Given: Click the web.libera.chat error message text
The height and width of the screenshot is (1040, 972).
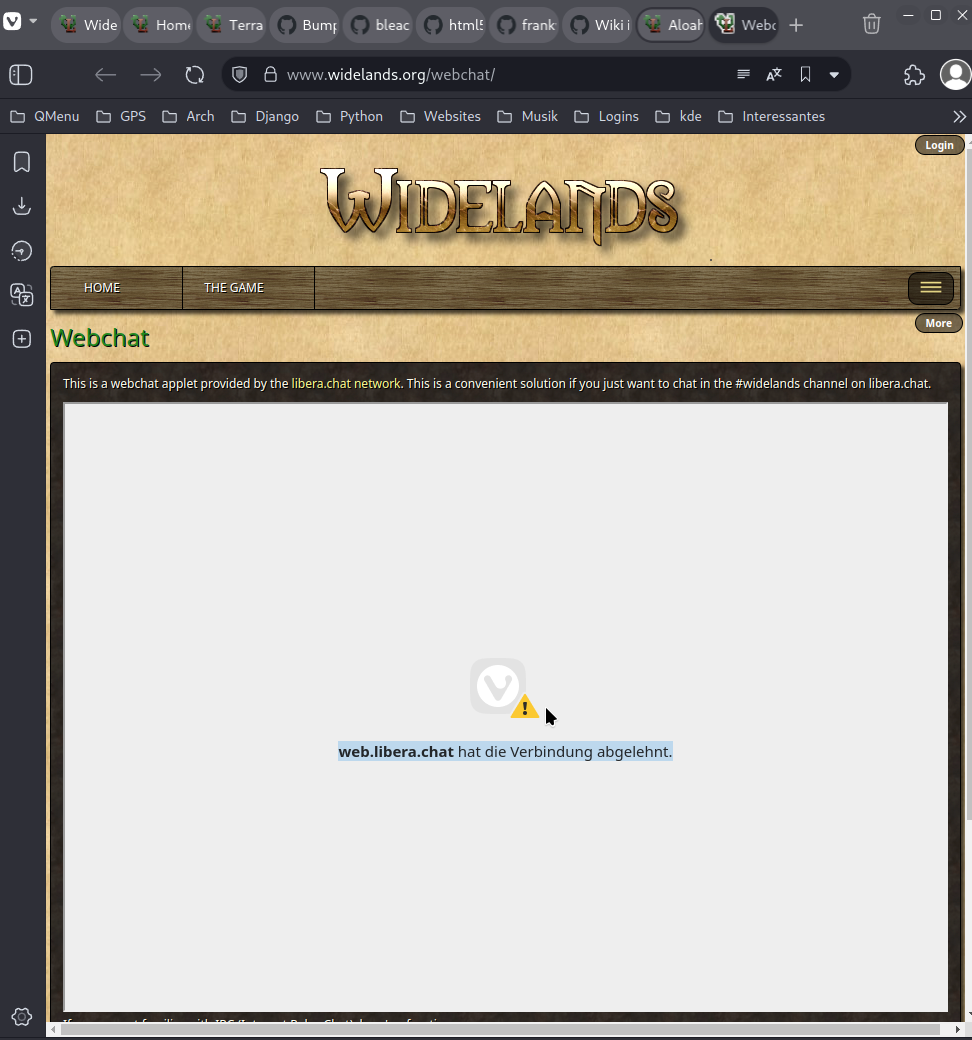Looking at the screenshot, I should [x=505, y=751].
